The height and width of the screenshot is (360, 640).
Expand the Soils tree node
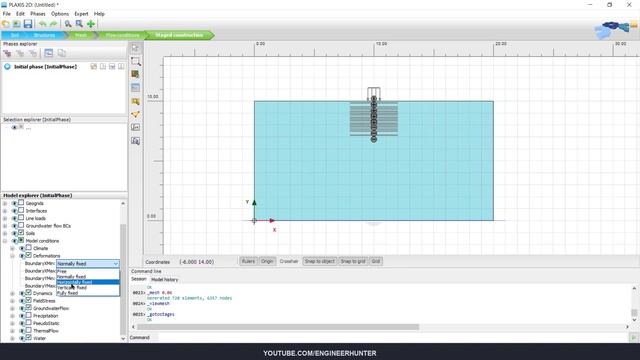(5, 233)
